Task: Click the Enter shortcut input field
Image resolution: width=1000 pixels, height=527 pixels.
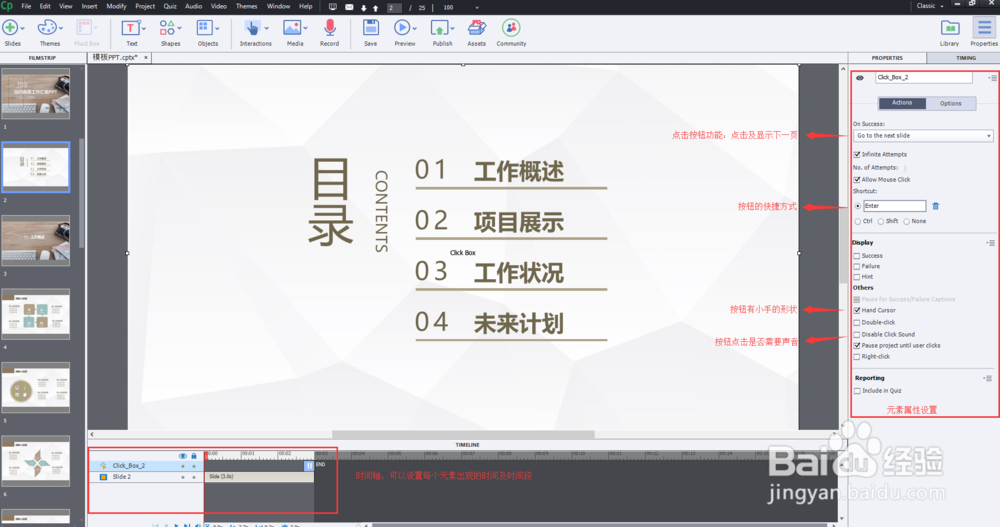Action: click(x=894, y=206)
